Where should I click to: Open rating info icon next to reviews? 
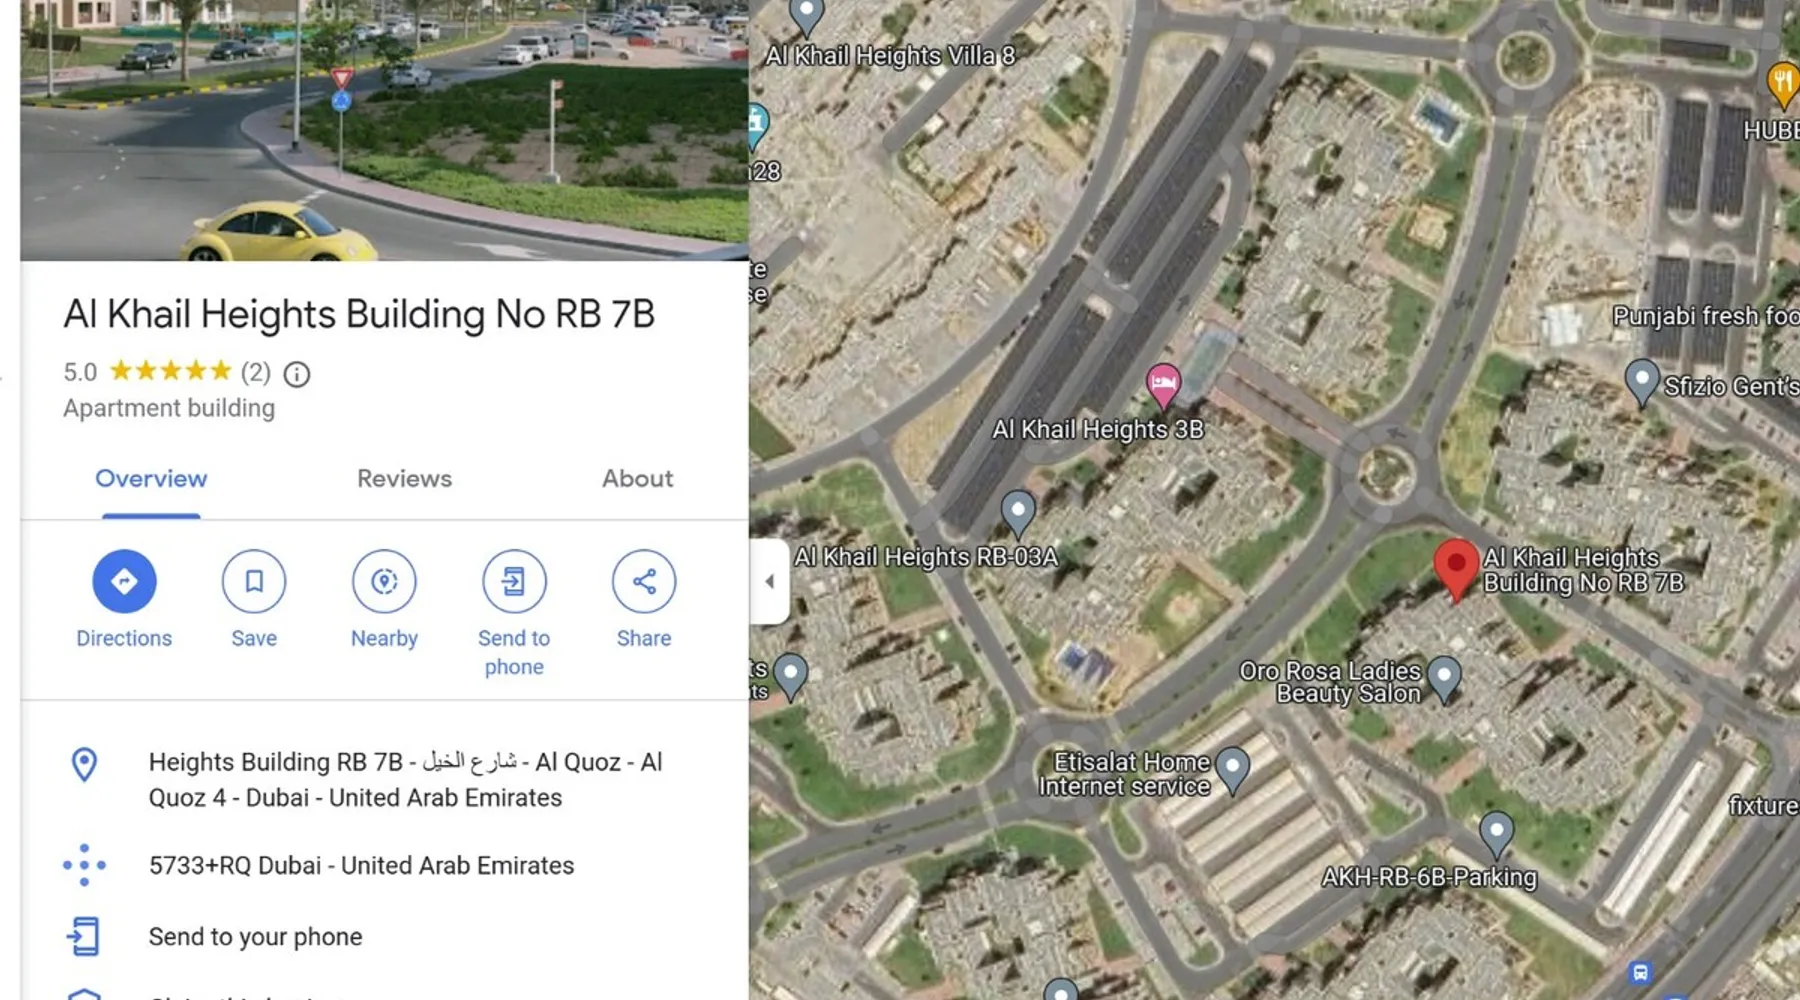click(297, 374)
